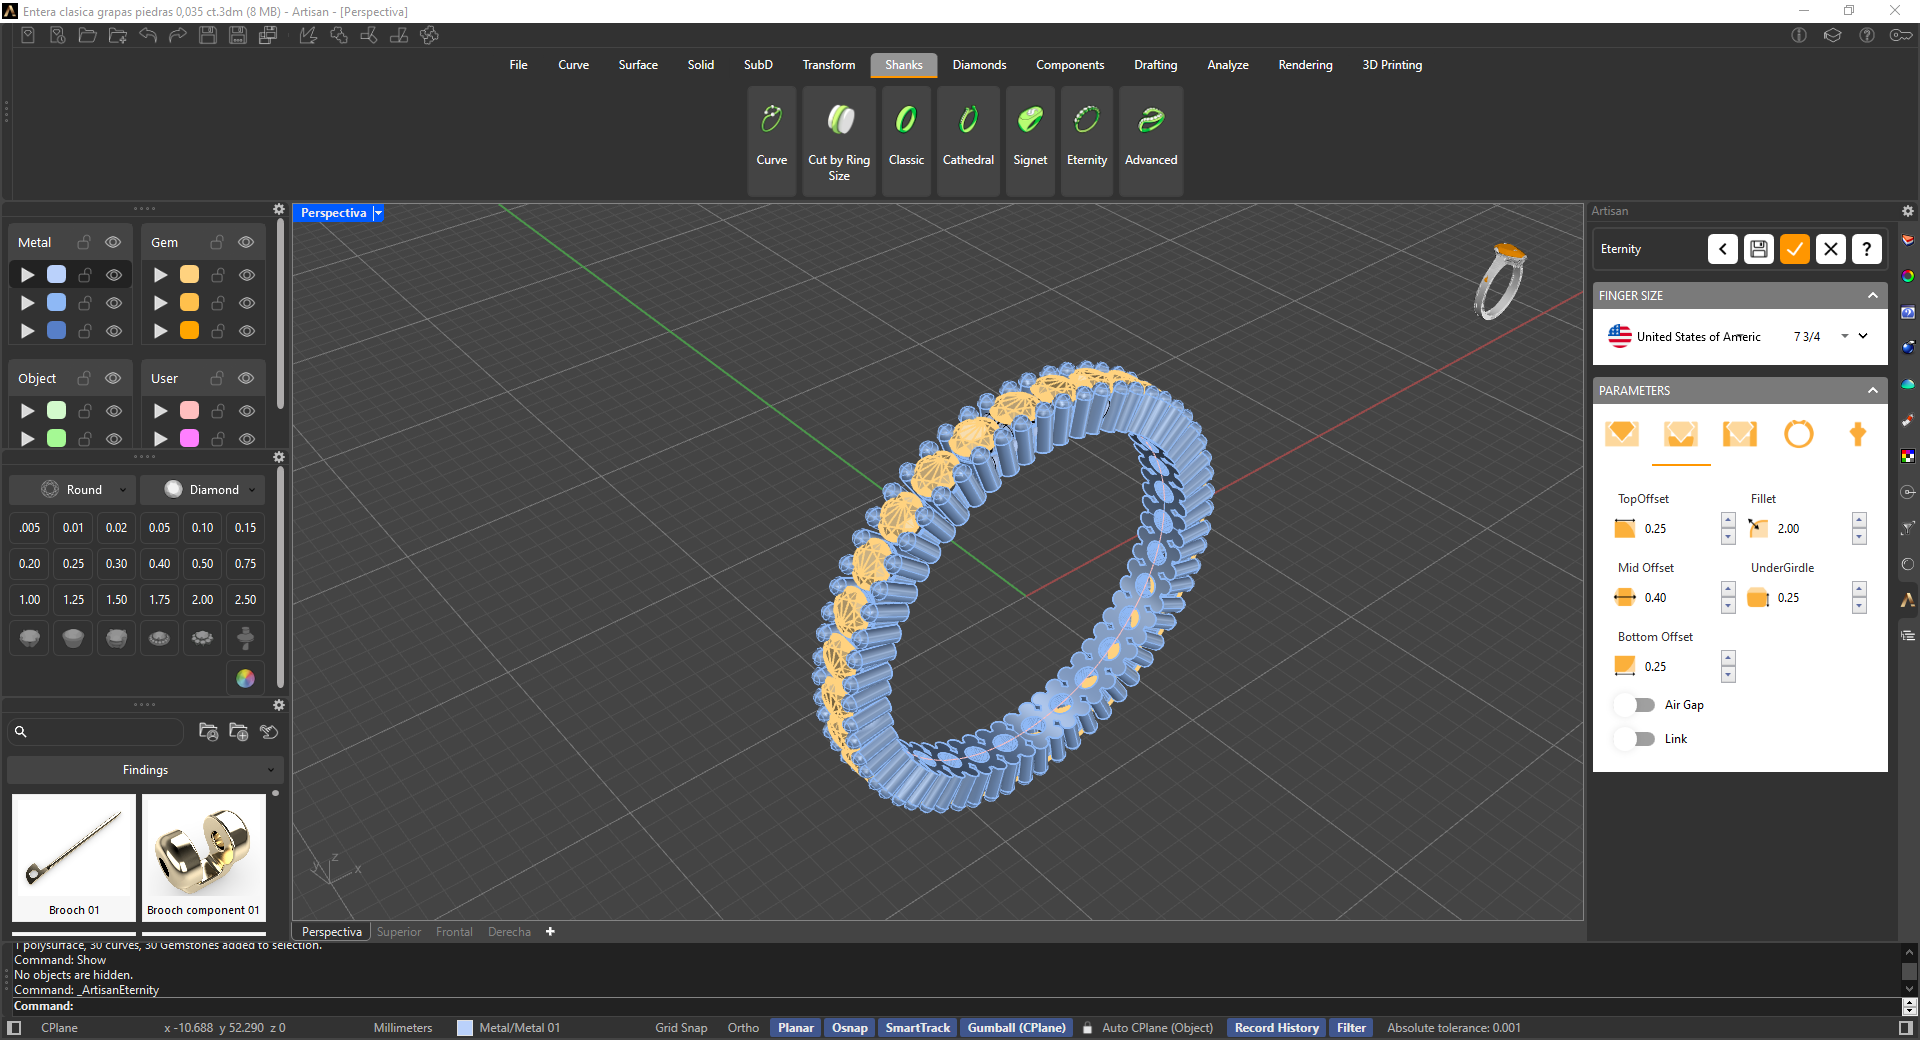Toggle visibility of the User layer group
This screenshot has width=1920, height=1040.
[246, 378]
